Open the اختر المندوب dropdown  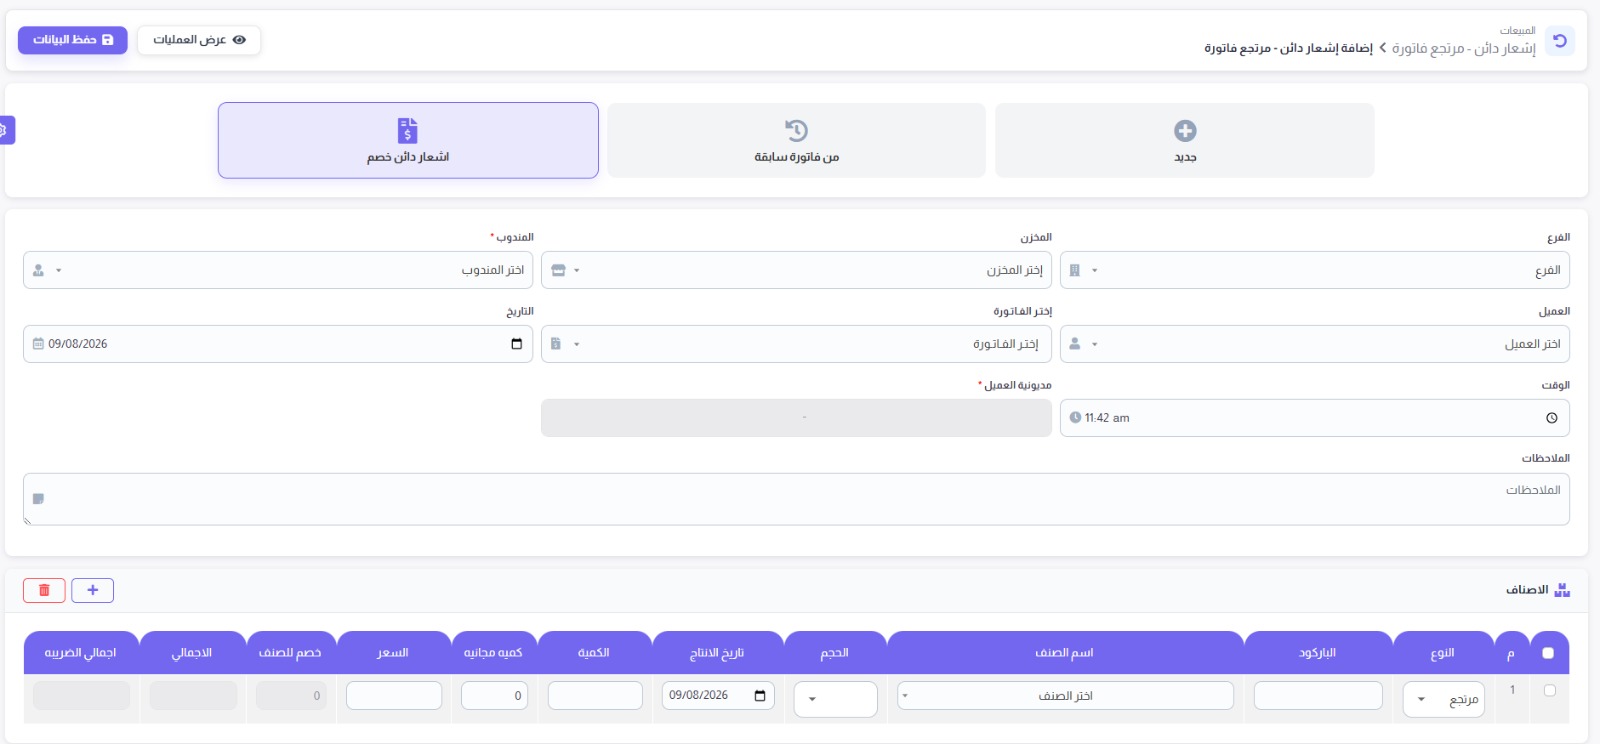pyautogui.click(x=278, y=270)
